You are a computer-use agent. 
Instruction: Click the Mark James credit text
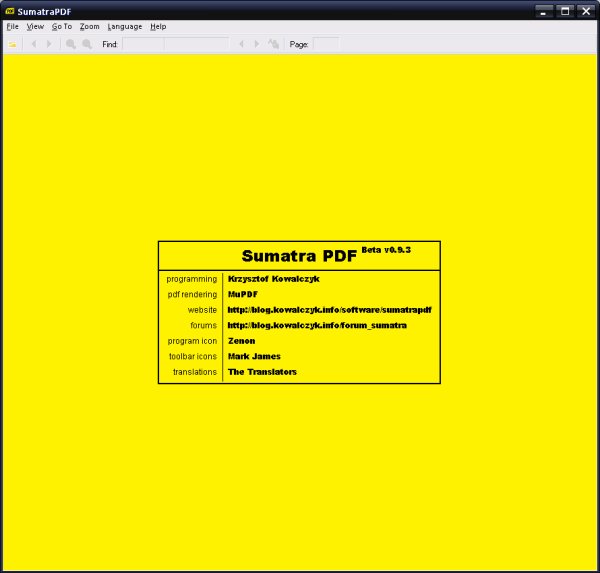click(254, 356)
